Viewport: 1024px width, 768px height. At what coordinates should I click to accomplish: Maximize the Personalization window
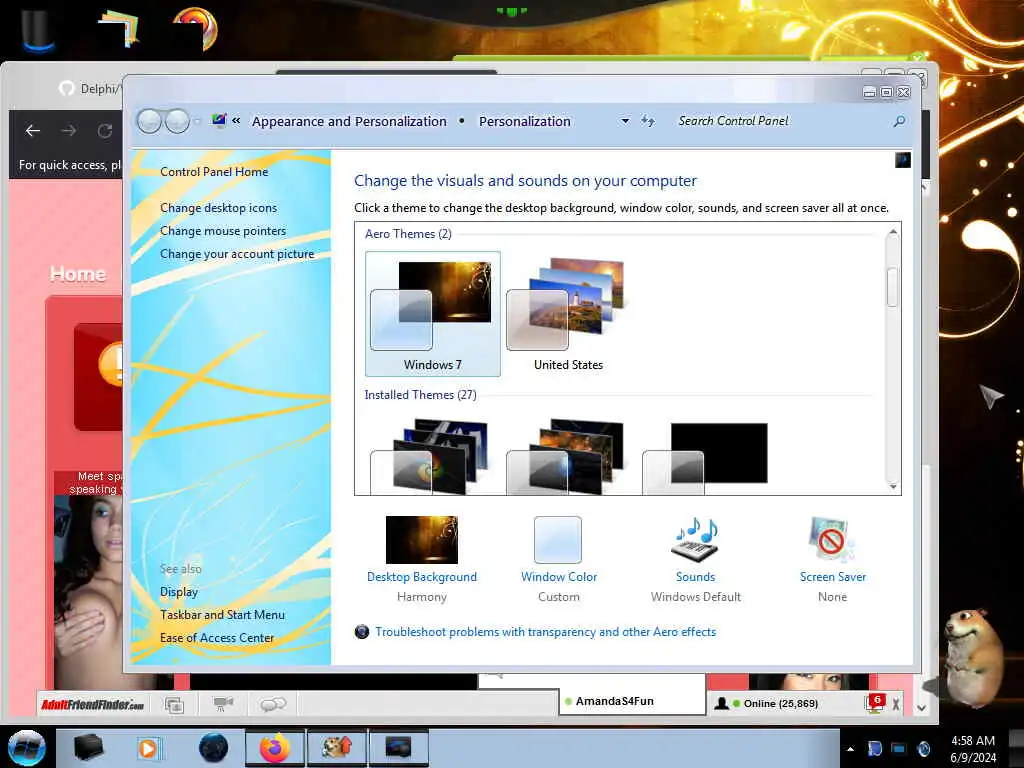coord(886,93)
